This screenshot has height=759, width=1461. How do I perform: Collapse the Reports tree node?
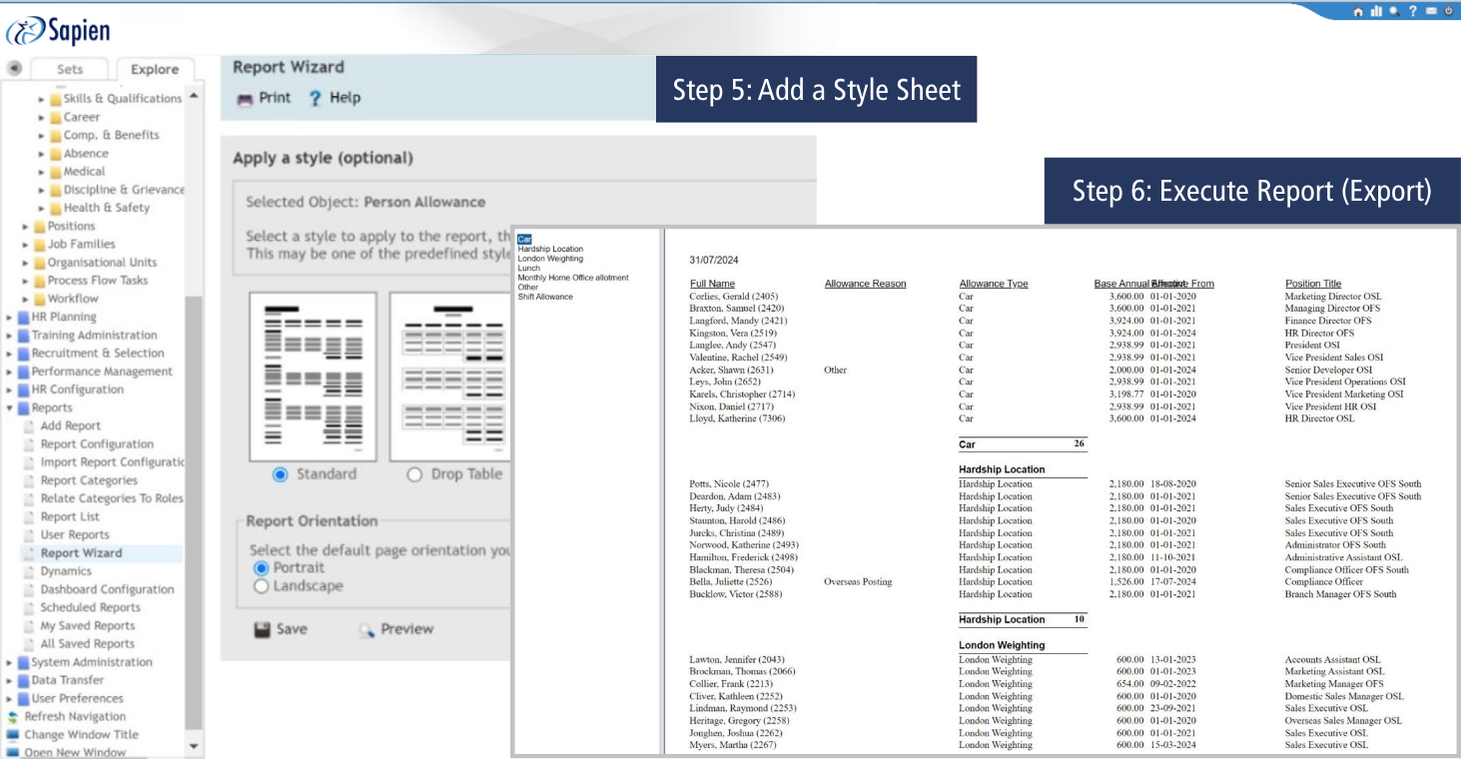(x=10, y=408)
